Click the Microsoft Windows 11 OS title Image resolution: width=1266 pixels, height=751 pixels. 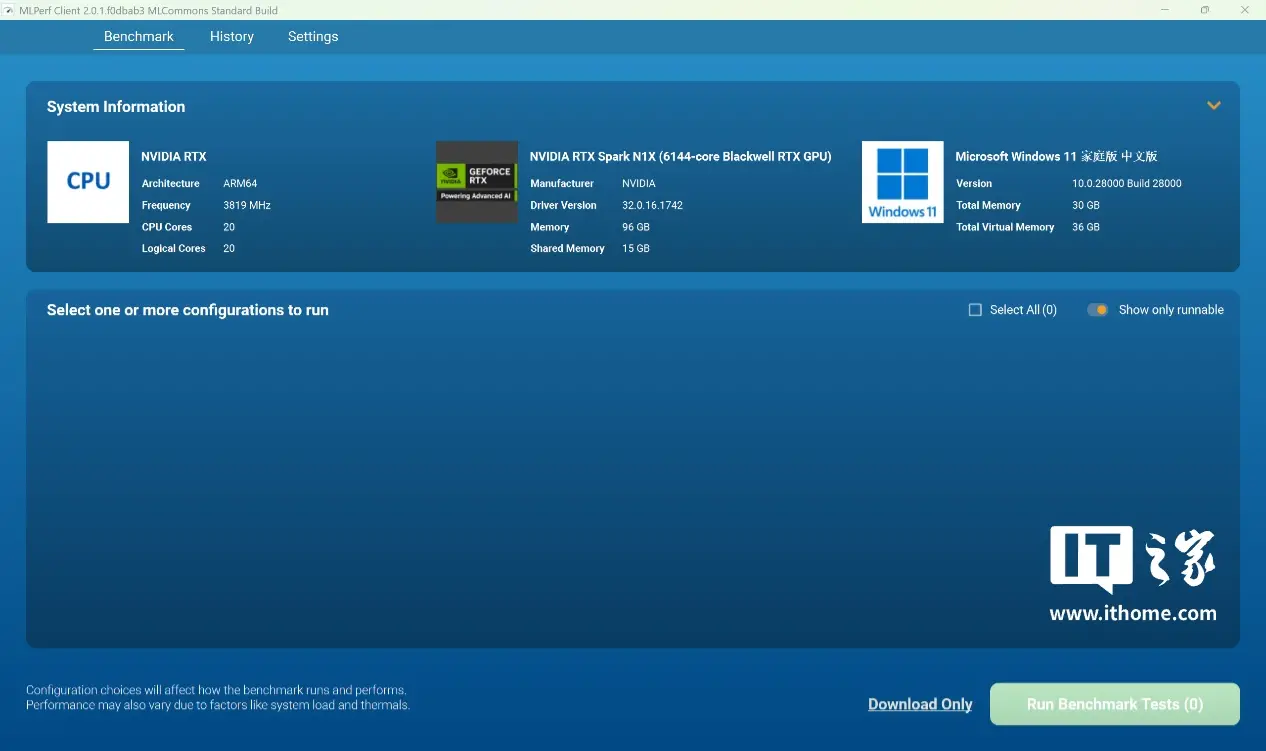1056,156
